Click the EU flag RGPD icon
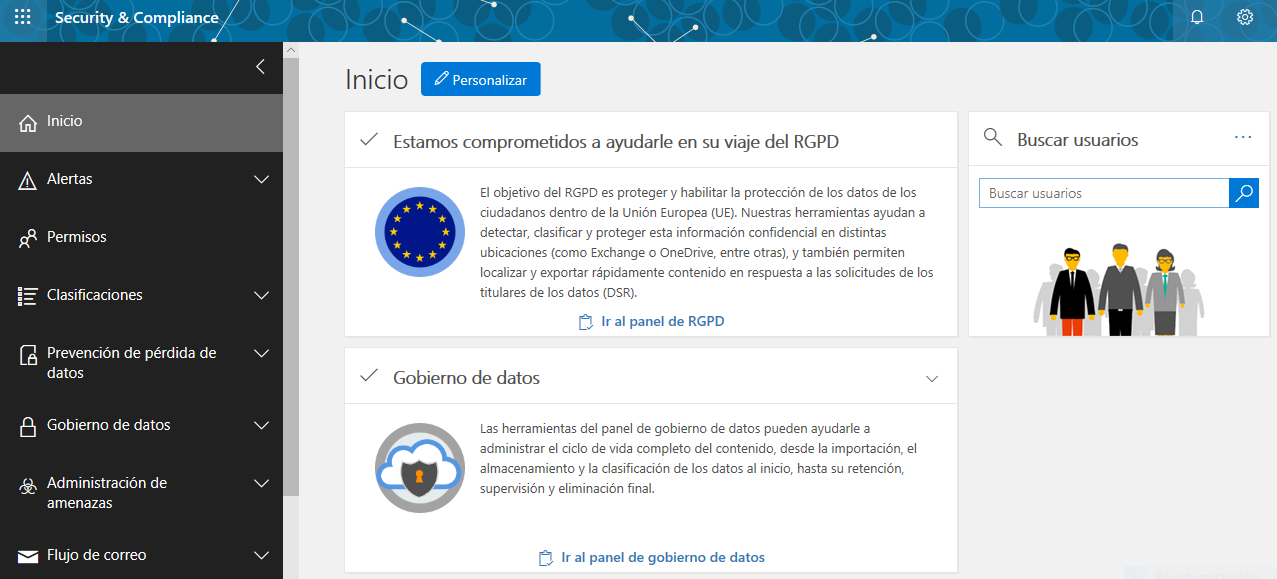This screenshot has width=1277, height=579. click(x=420, y=233)
